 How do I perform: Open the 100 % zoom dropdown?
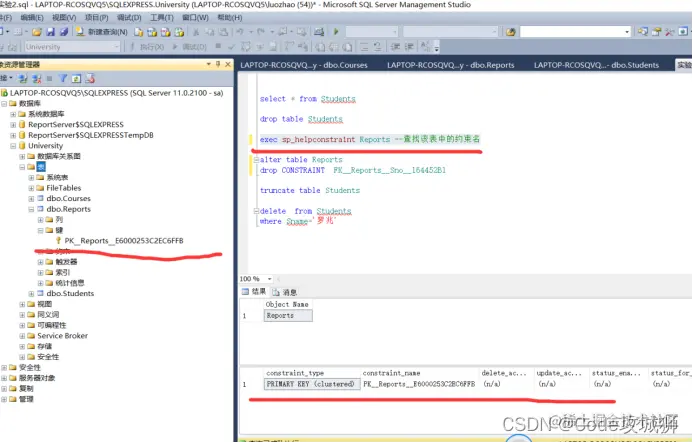(x=270, y=279)
